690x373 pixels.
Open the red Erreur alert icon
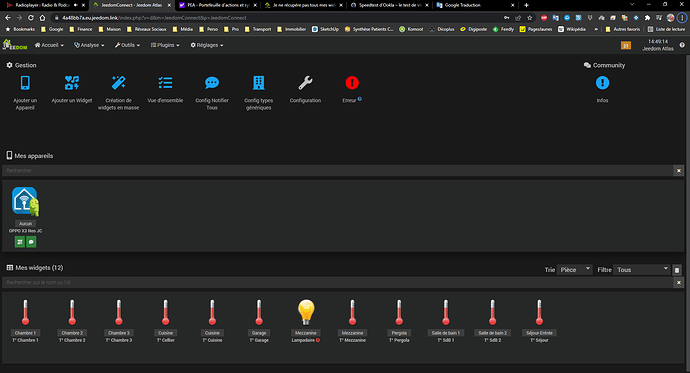pos(352,83)
